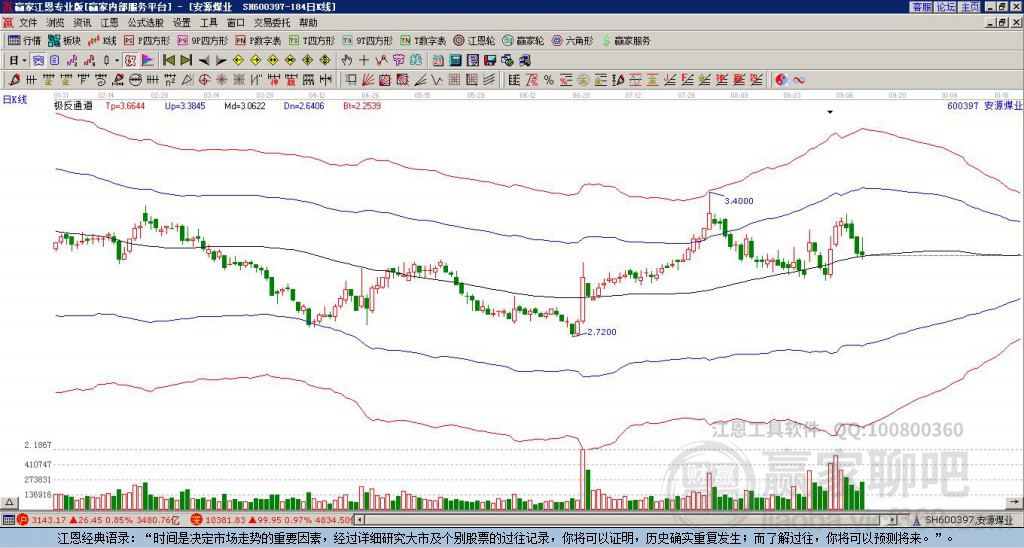
Task: Open the 资讯 menu
Action: click(82, 23)
